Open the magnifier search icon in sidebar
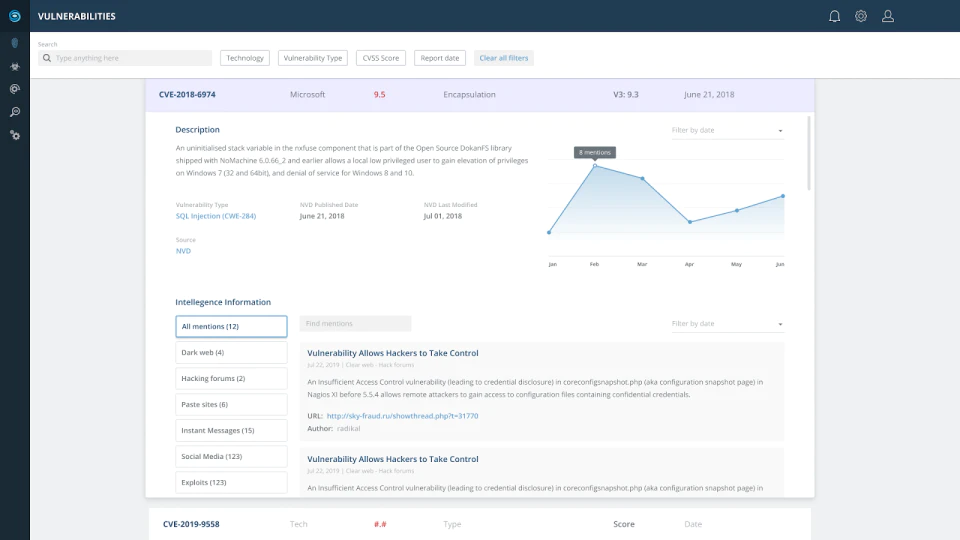Viewport: 960px width, 540px height. (15, 112)
